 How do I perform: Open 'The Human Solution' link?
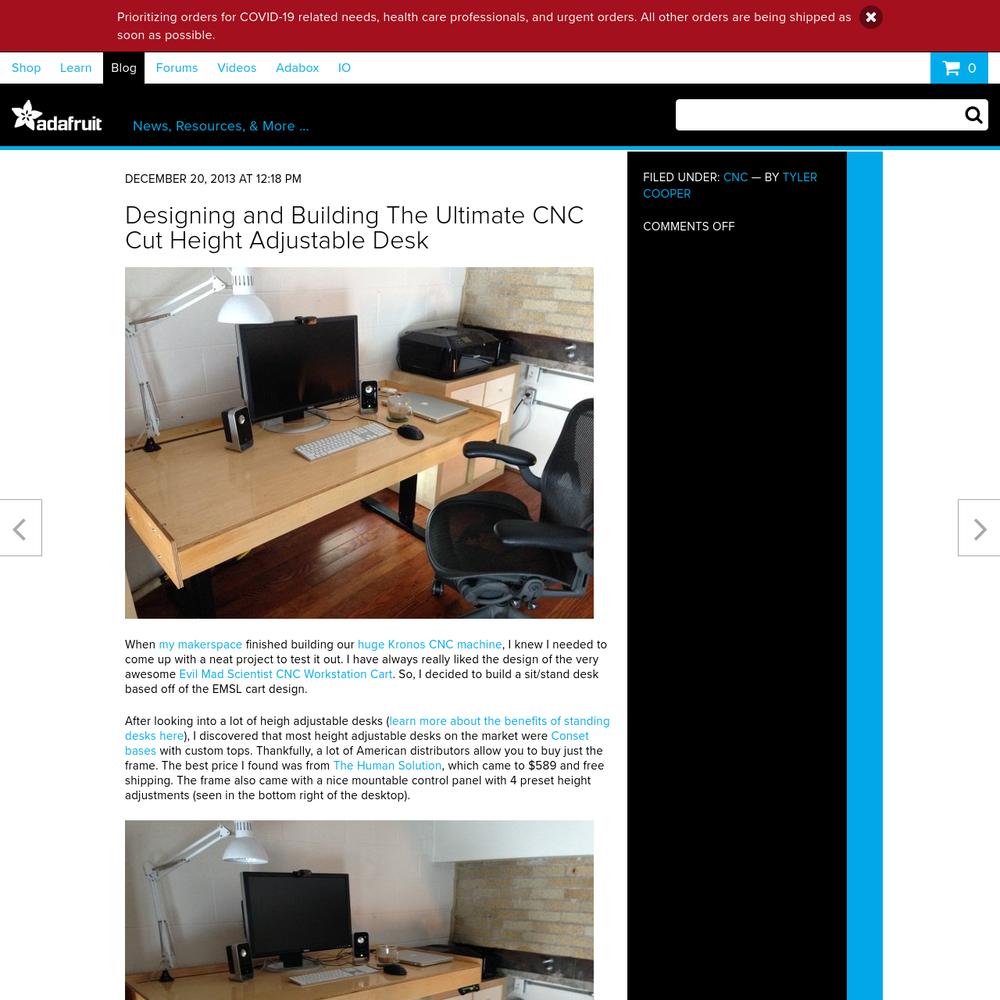tap(387, 765)
